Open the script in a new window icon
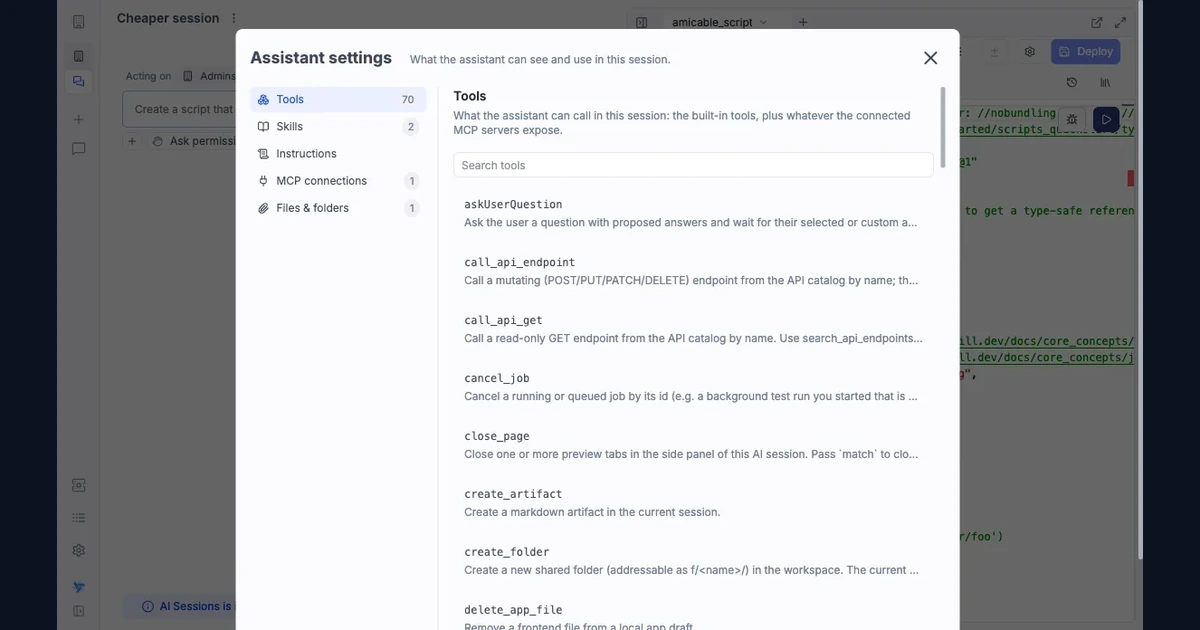This screenshot has width=1200, height=630. tap(1096, 22)
